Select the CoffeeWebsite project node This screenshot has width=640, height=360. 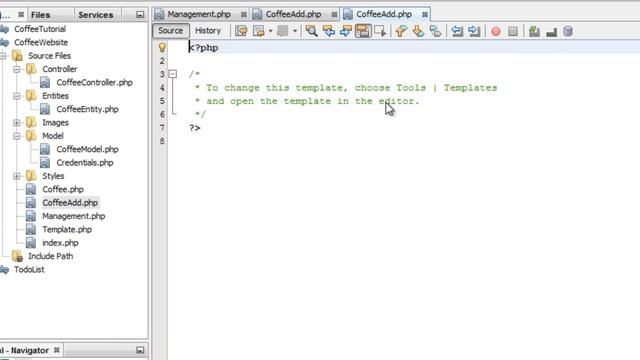point(41,42)
